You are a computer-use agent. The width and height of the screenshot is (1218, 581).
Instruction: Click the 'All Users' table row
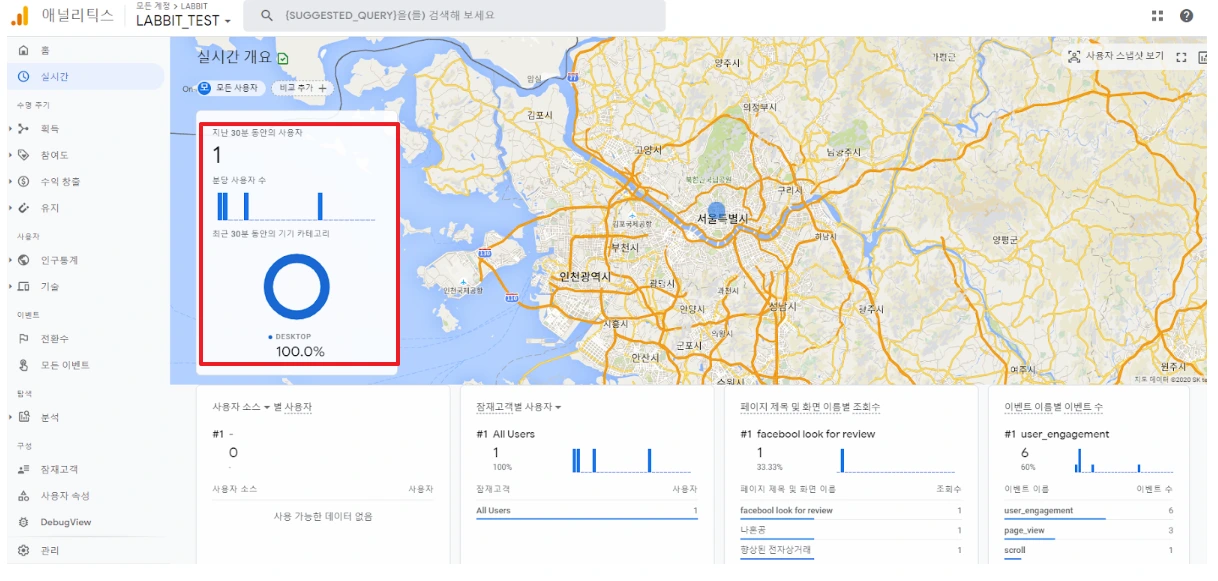pyautogui.click(x=587, y=511)
